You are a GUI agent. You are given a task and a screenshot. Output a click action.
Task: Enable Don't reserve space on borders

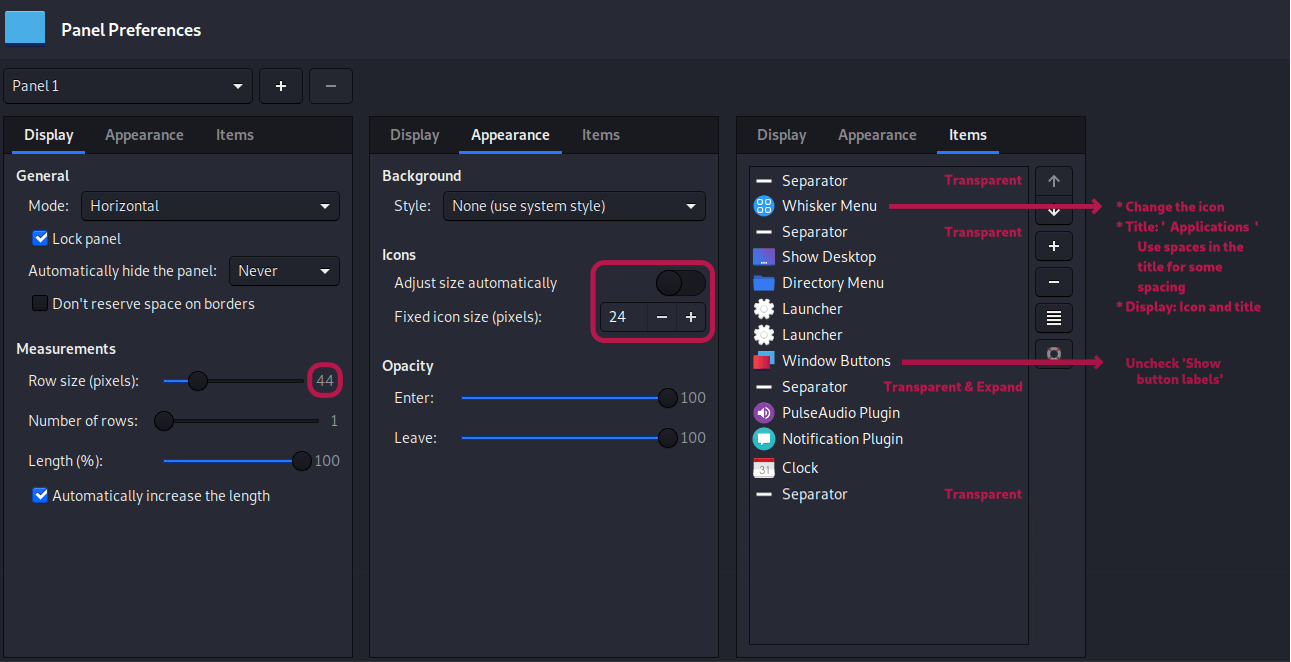click(x=40, y=304)
